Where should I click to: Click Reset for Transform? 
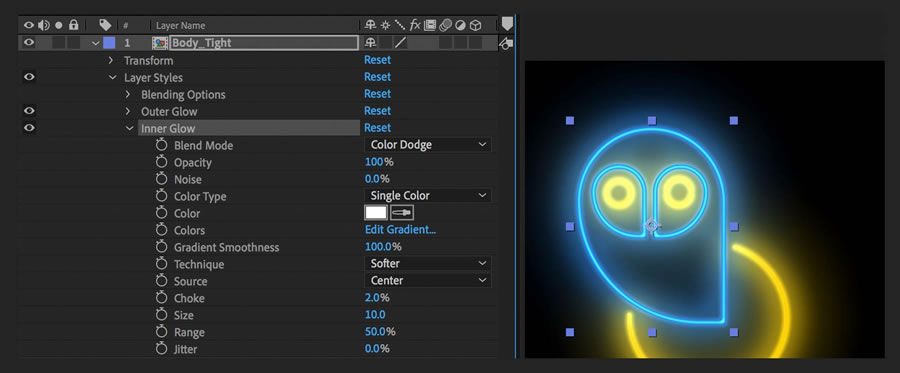click(x=377, y=60)
